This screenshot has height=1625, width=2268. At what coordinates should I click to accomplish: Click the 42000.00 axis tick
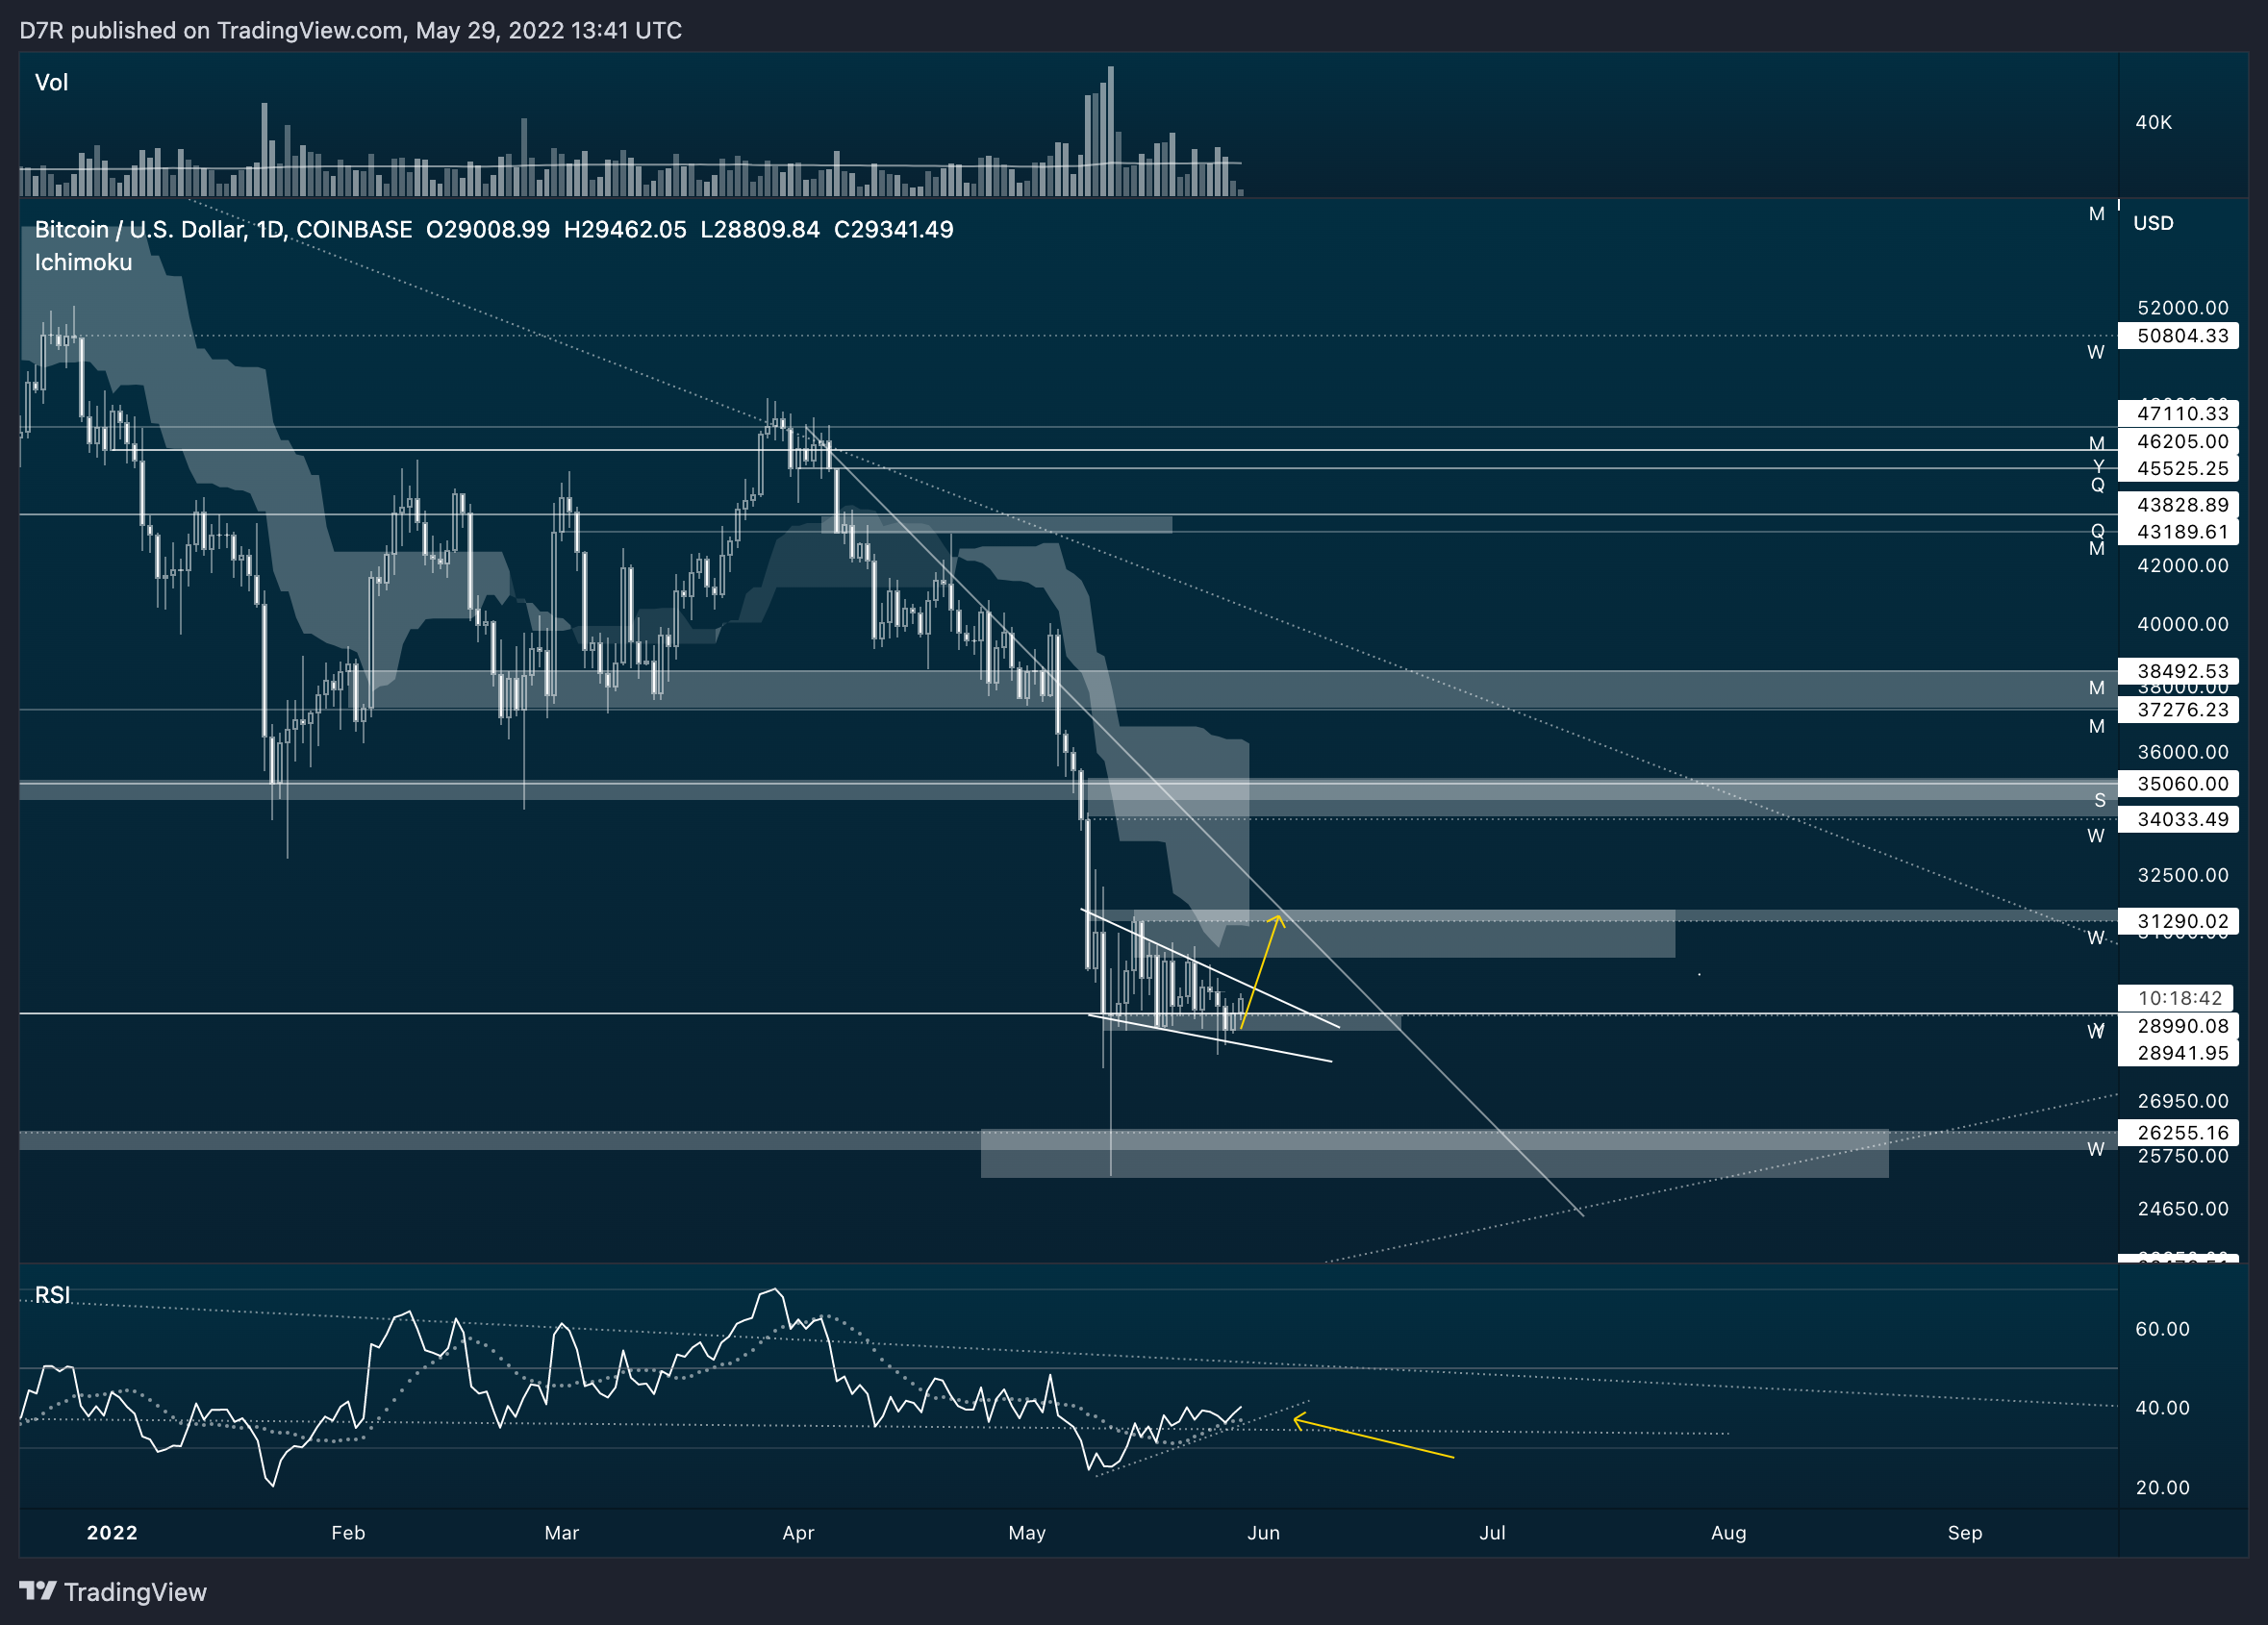tap(2183, 566)
